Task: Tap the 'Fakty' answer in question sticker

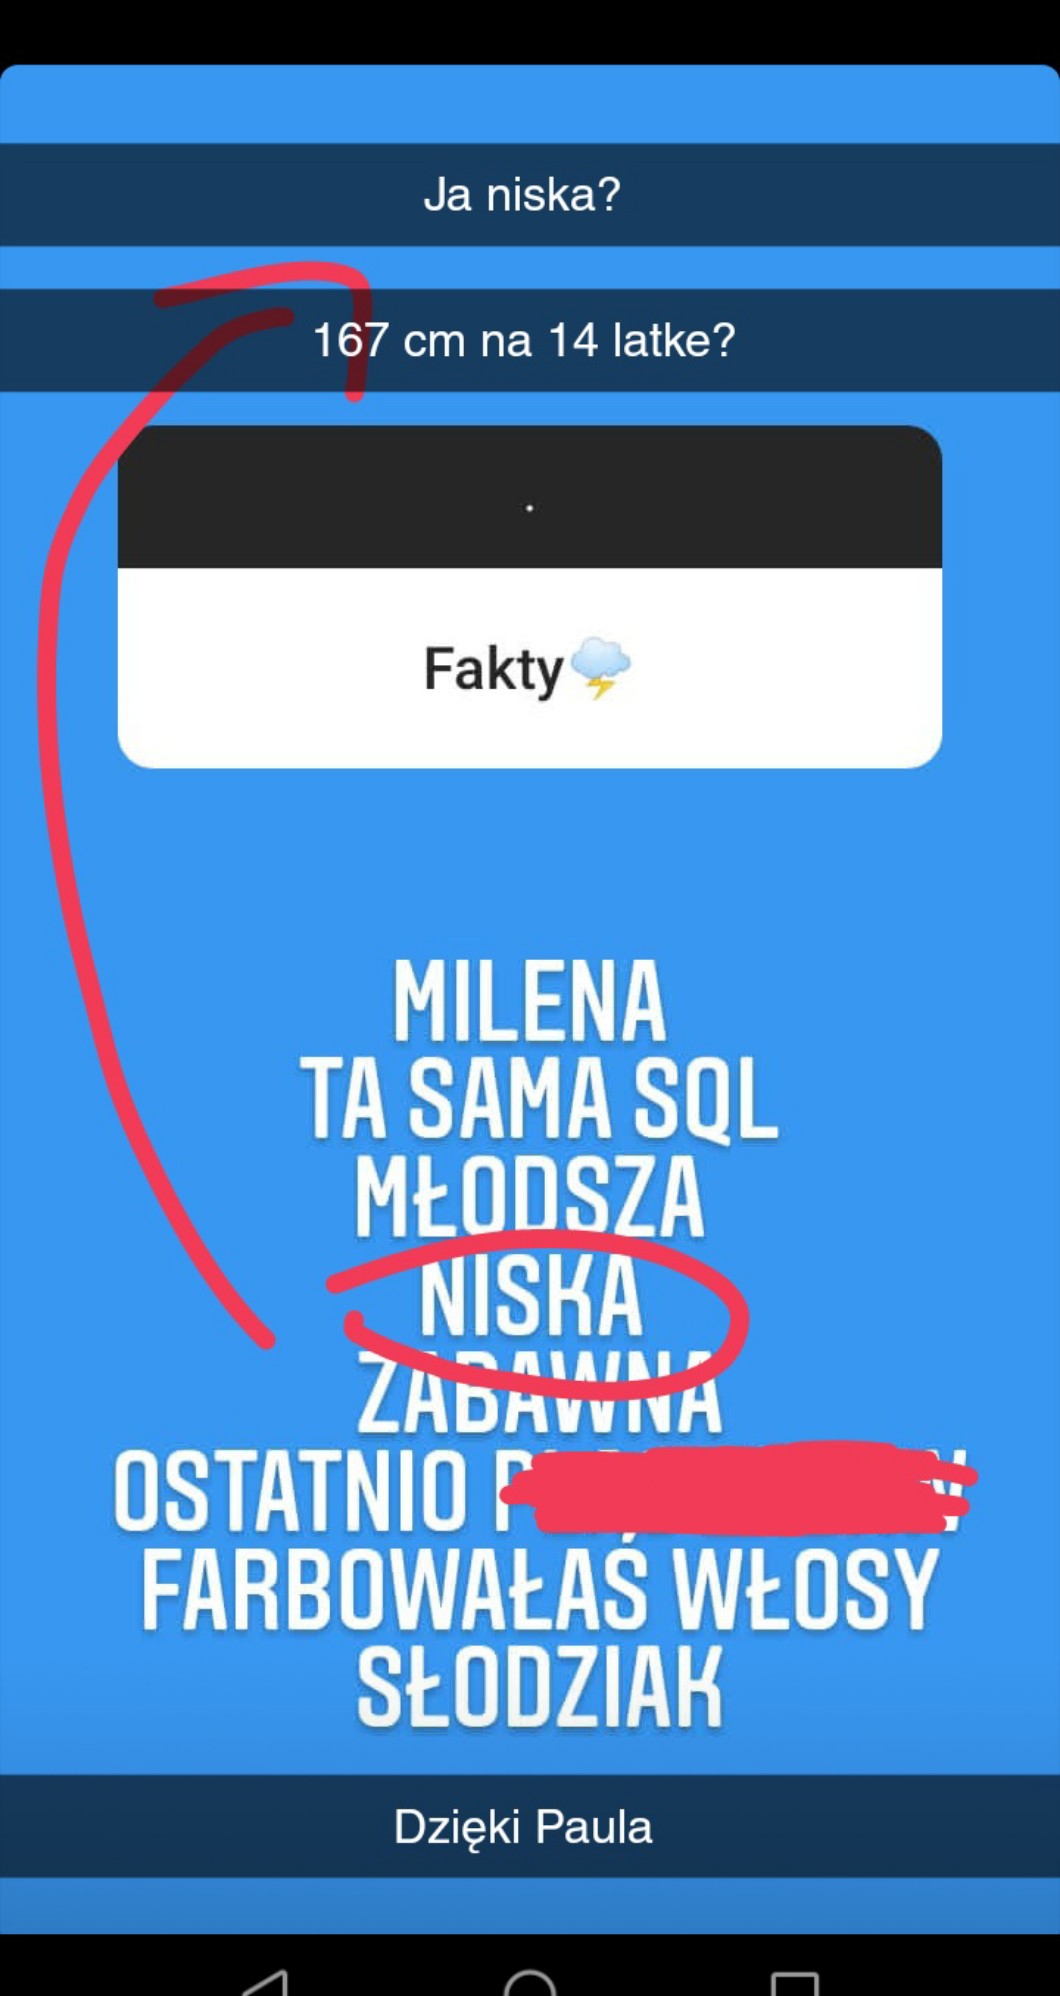Action: [x=494, y=669]
